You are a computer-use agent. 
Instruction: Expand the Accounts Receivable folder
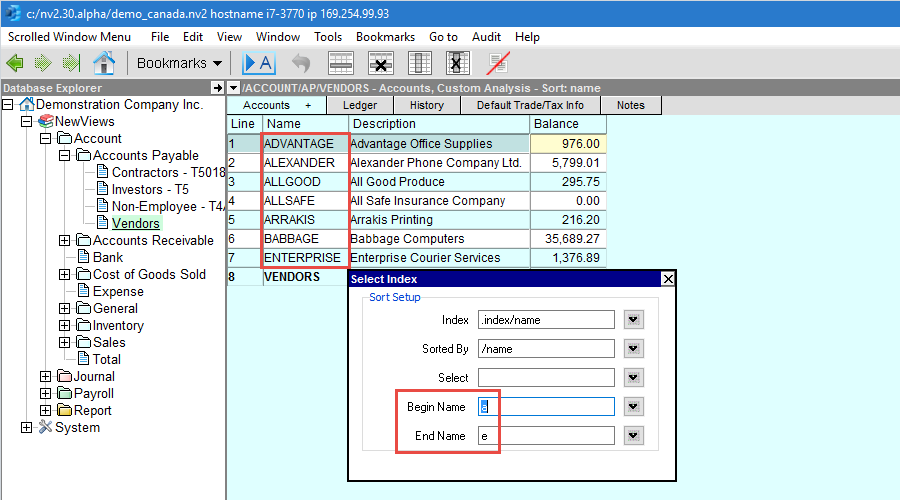point(65,240)
